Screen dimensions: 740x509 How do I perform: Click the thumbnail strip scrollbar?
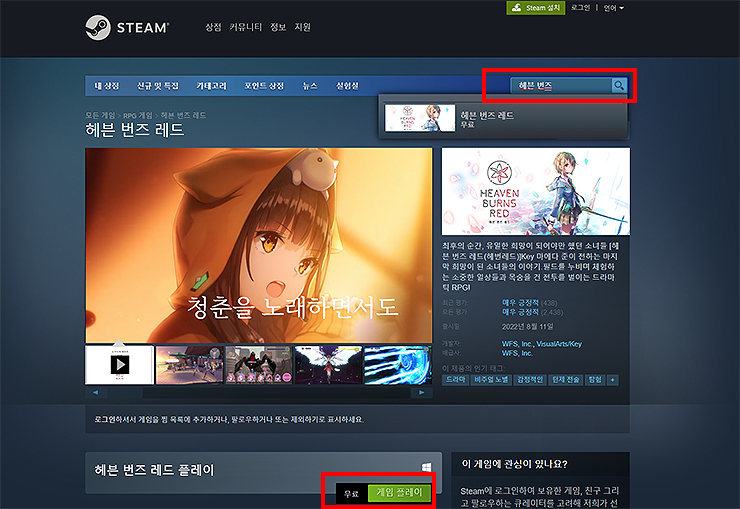tap(259, 392)
